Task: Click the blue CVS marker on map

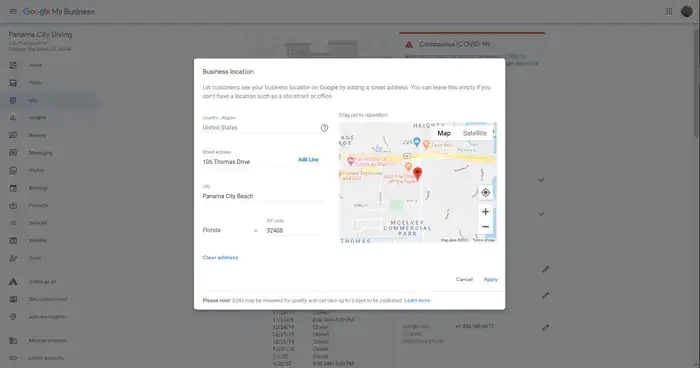Action: [417, 142]
